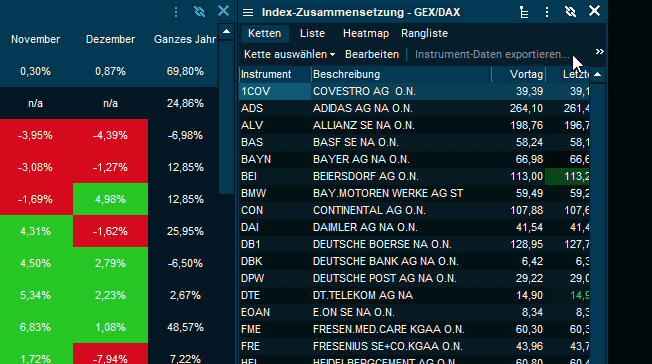
Task: Select the 1COV instrument cell
Action: (275, 92)
